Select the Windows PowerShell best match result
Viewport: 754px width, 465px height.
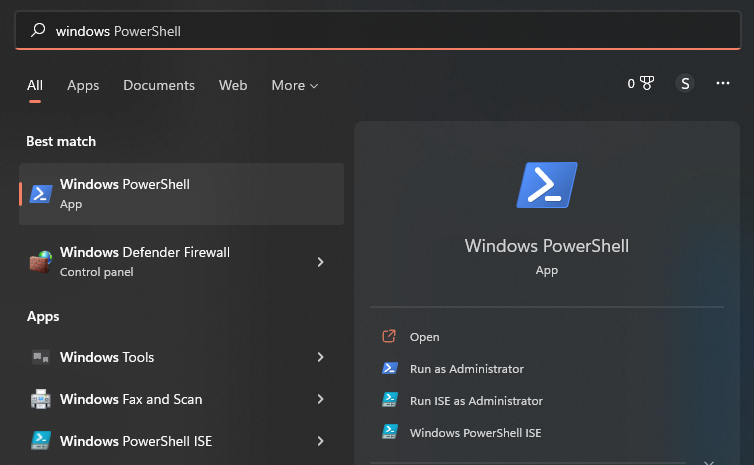[x=181, y=194]
